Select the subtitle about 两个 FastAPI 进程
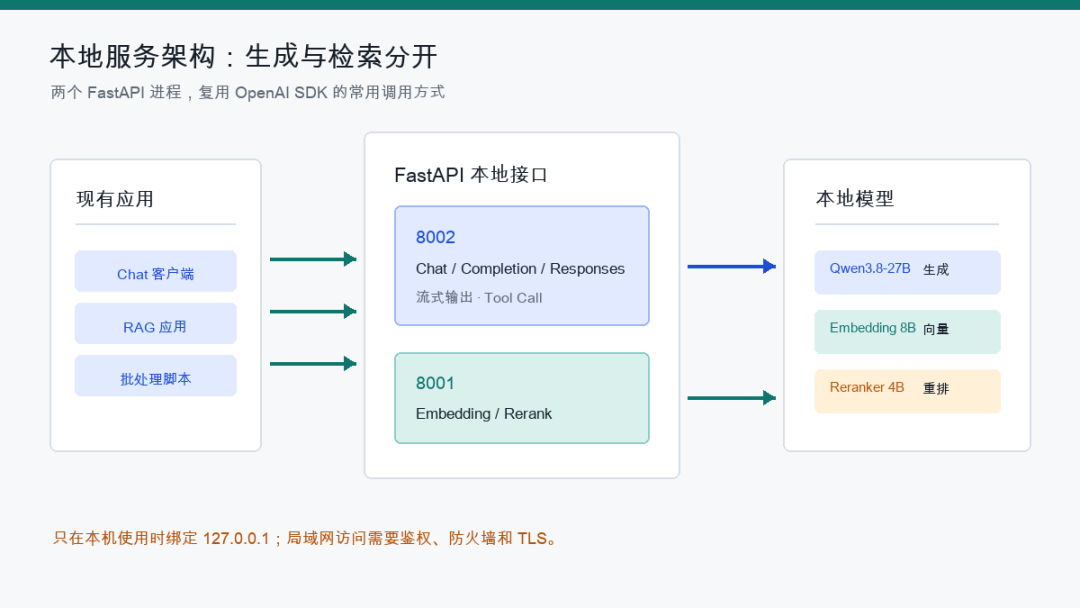Image resolution: width=1080 pixels, height=608 pixels. (x=247, y=92)
